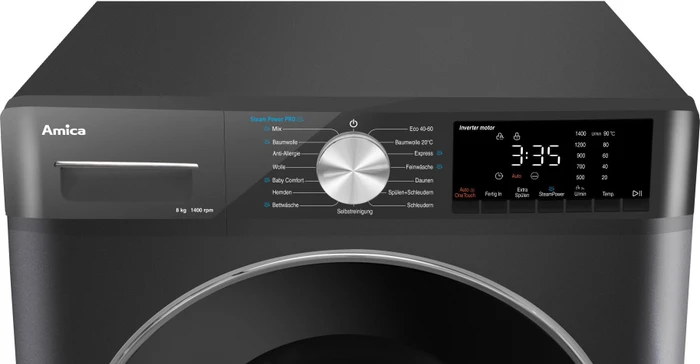This screenshot has height=364, width=700.
Task: Select the Schleudern program label
Action: click(x=420, y=205)
